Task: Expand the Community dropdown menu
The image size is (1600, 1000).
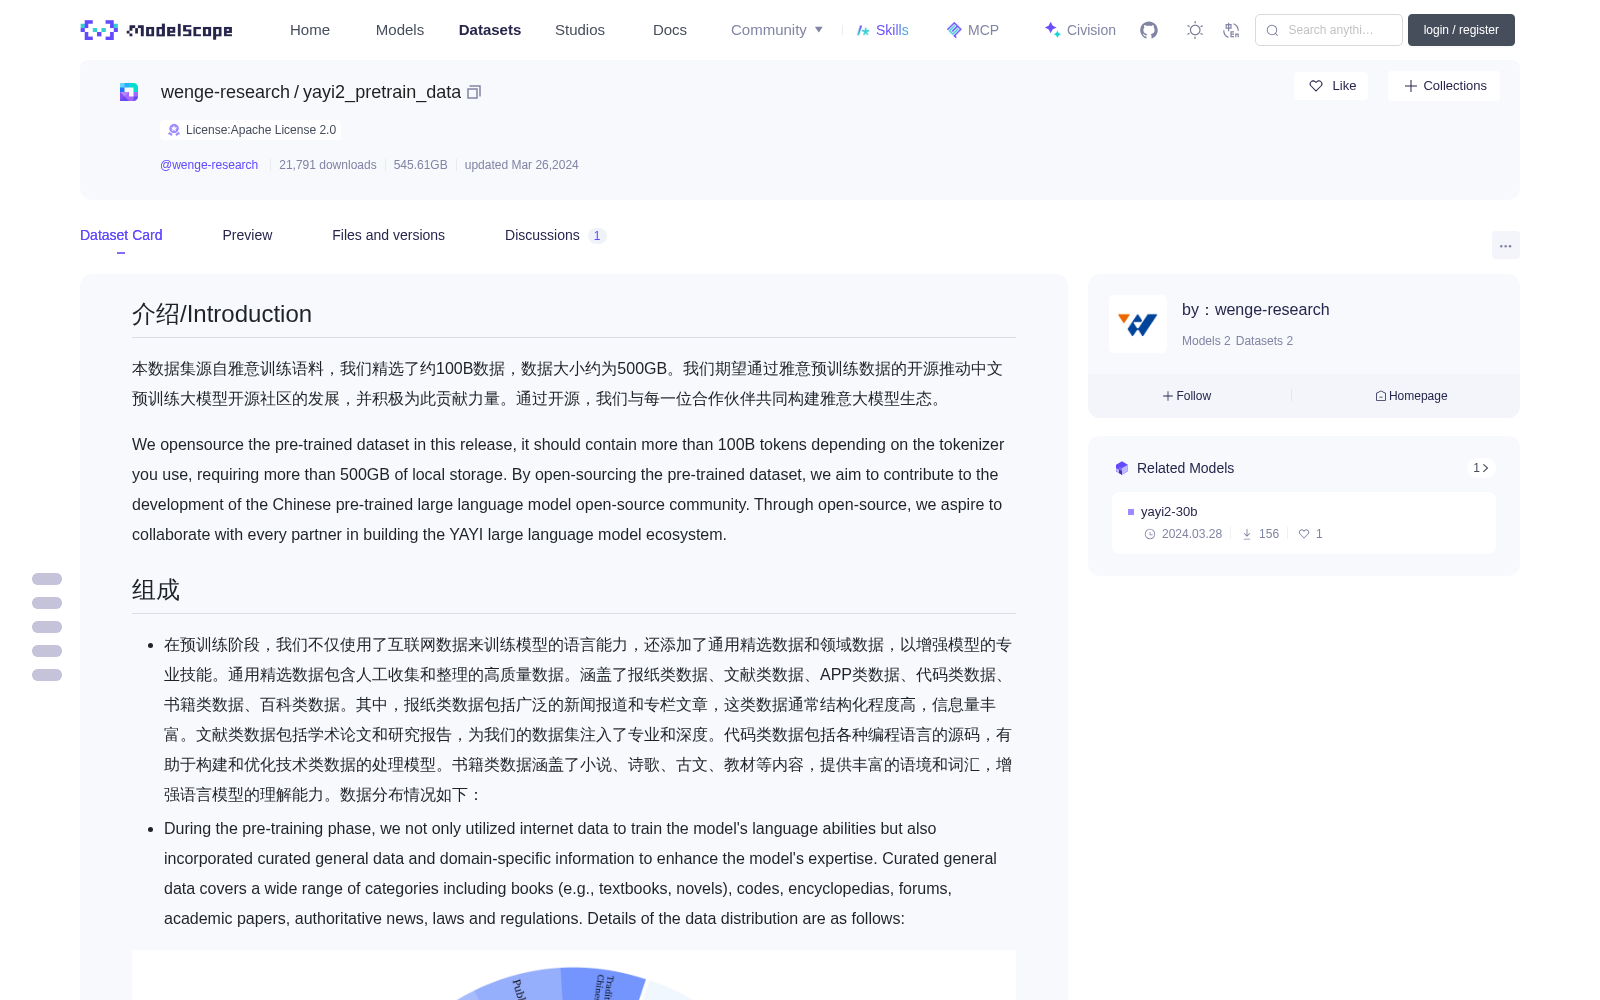Action: pyautogui.click(x=777, y=30)
